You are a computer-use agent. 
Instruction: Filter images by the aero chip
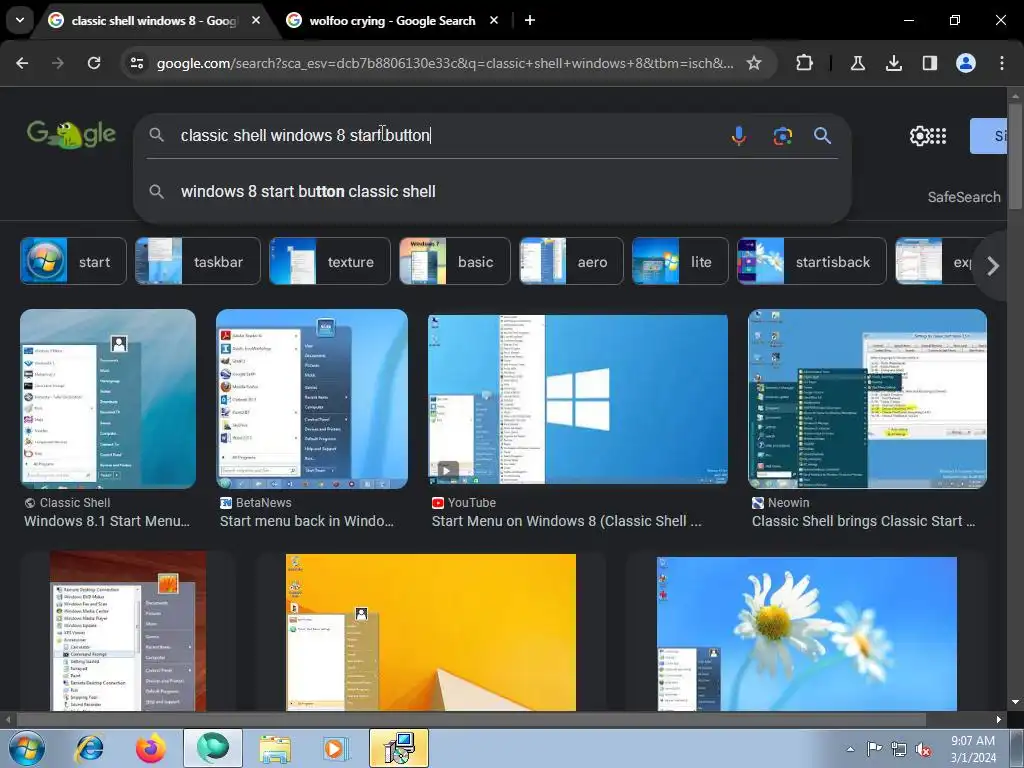click(571, 261)
